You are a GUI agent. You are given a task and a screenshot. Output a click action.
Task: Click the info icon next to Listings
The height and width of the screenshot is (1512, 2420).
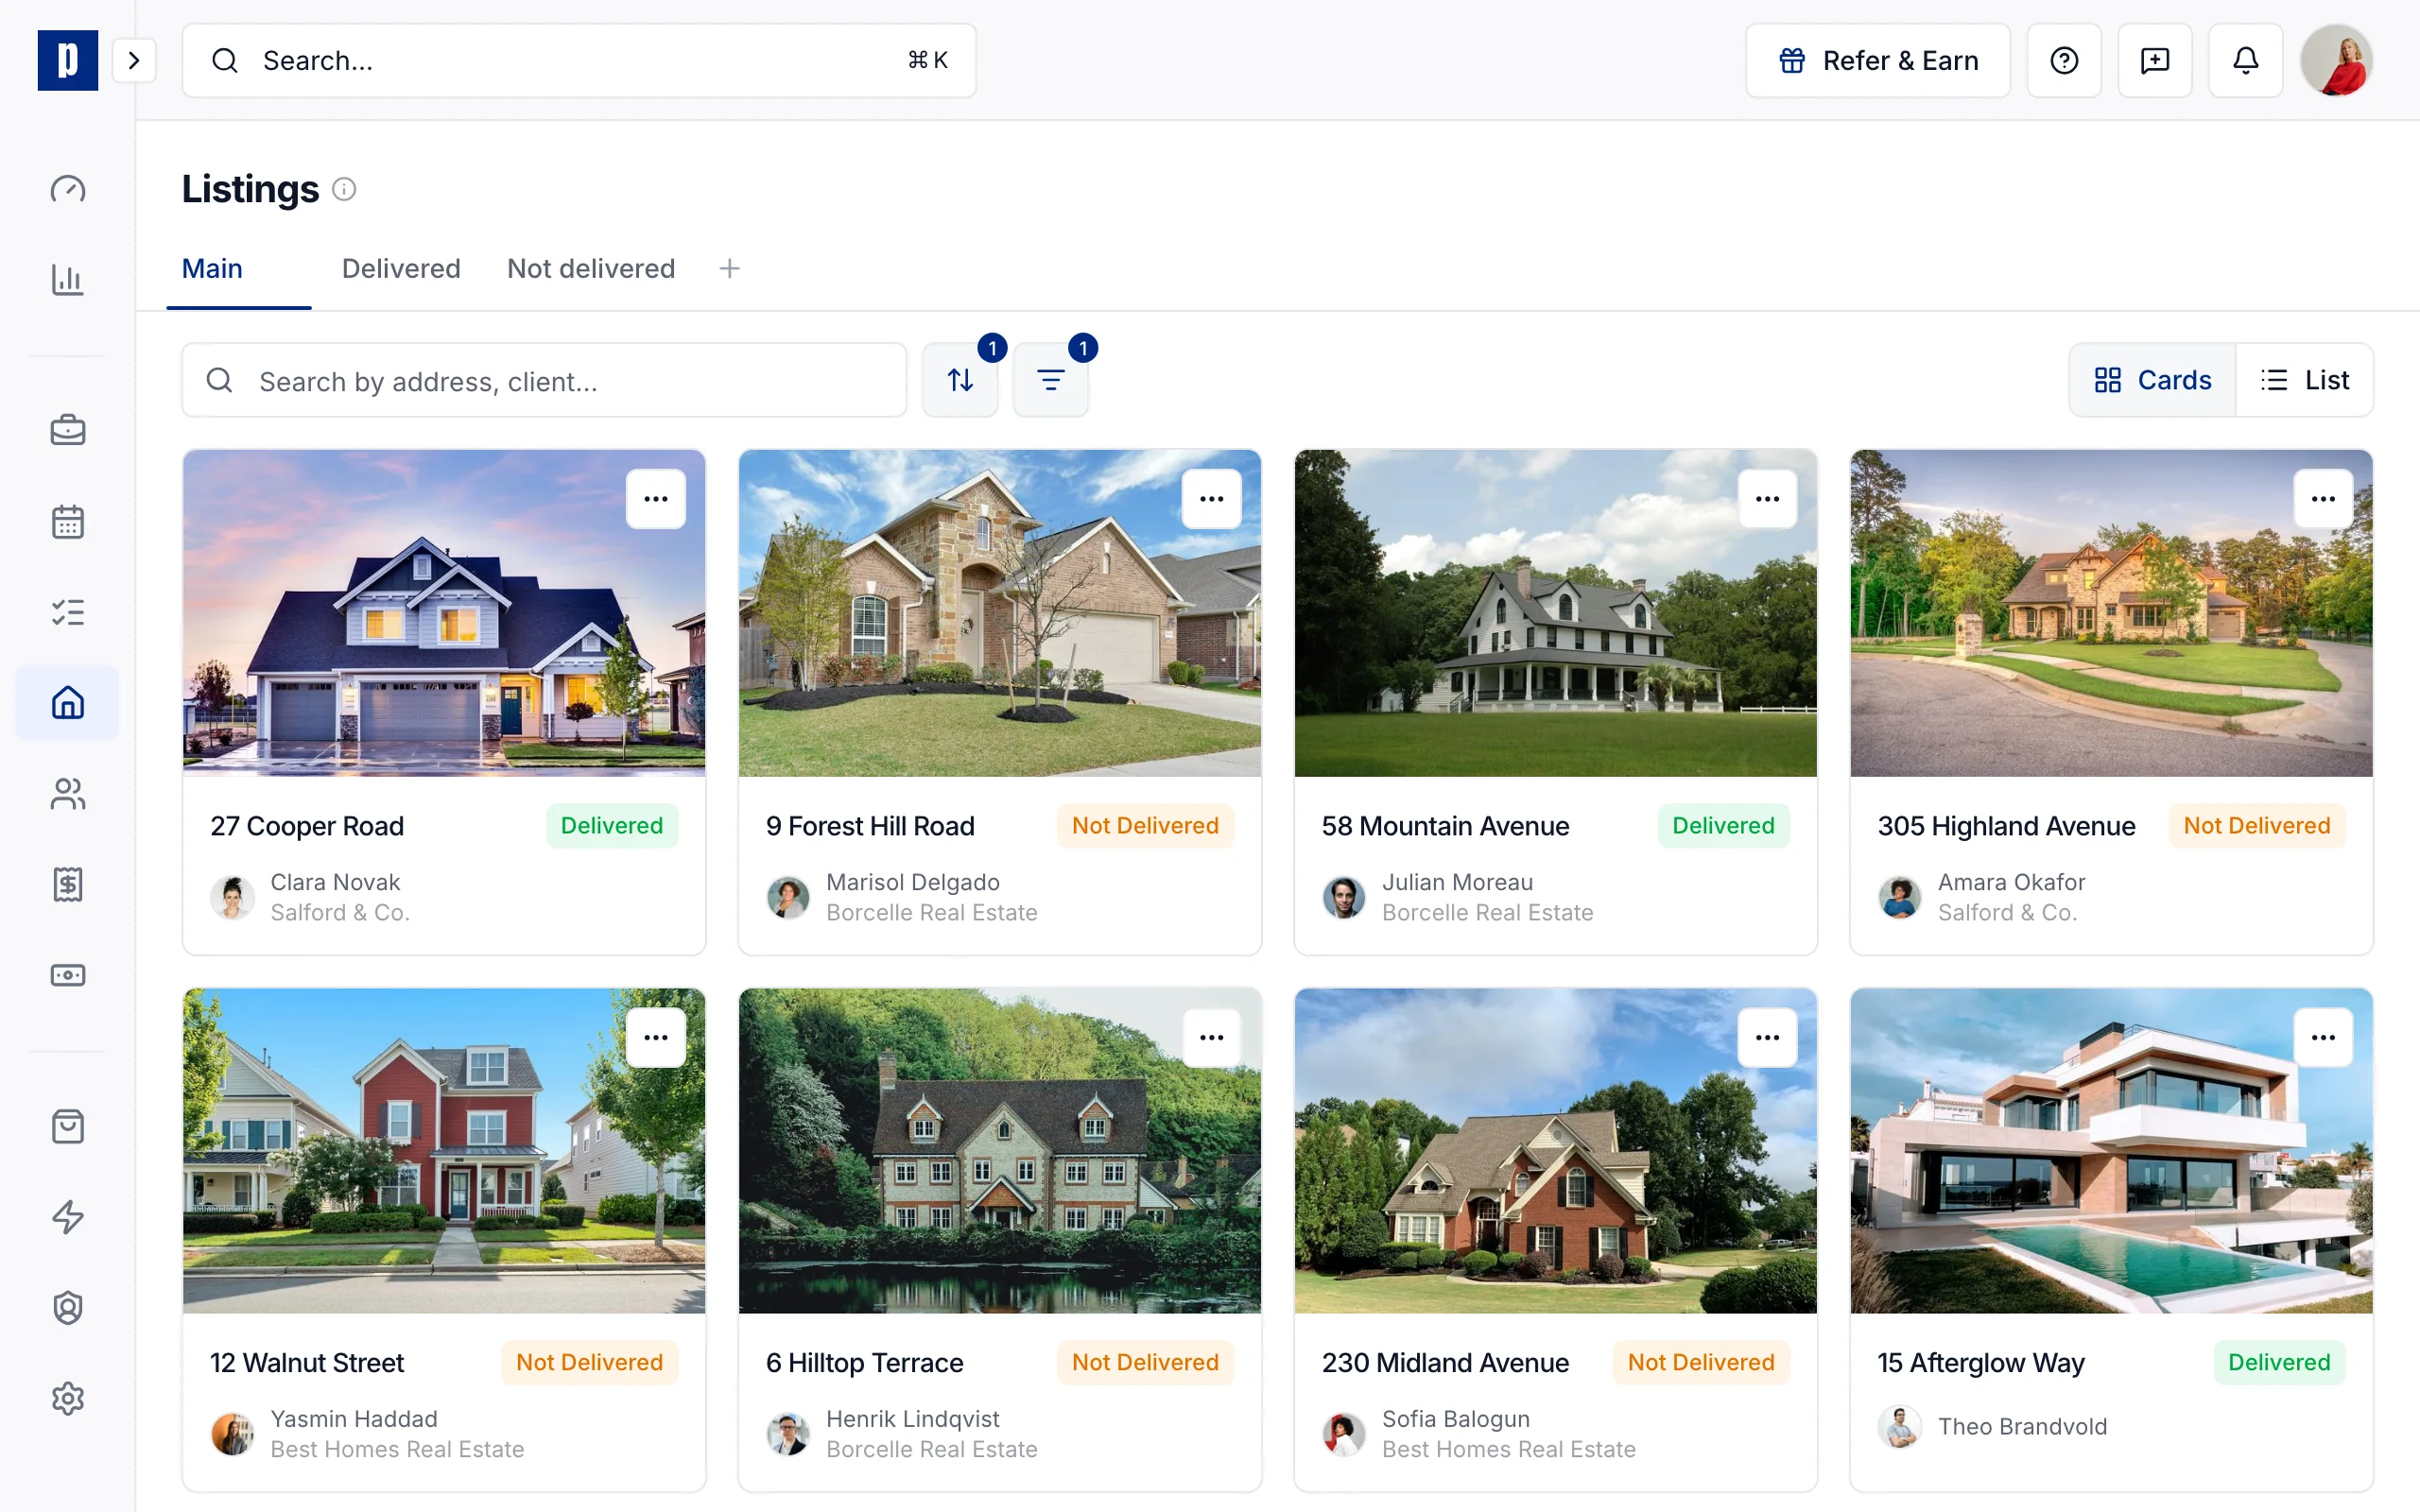coord(344,189)
